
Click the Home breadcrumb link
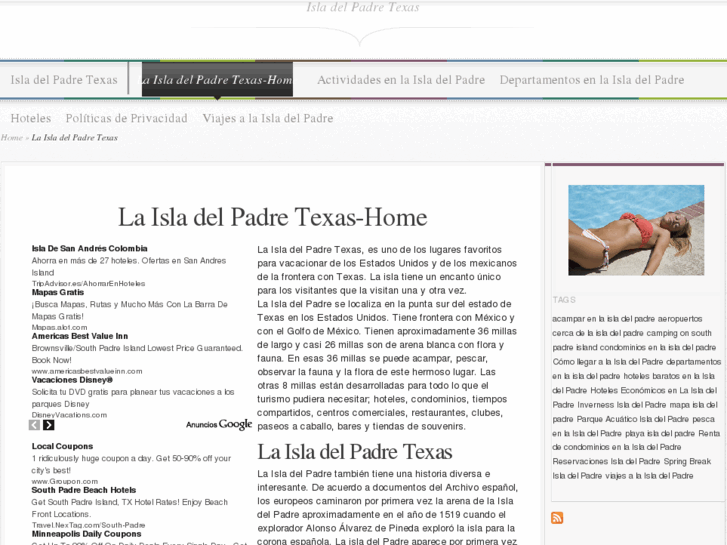click(x=12, y=137)
